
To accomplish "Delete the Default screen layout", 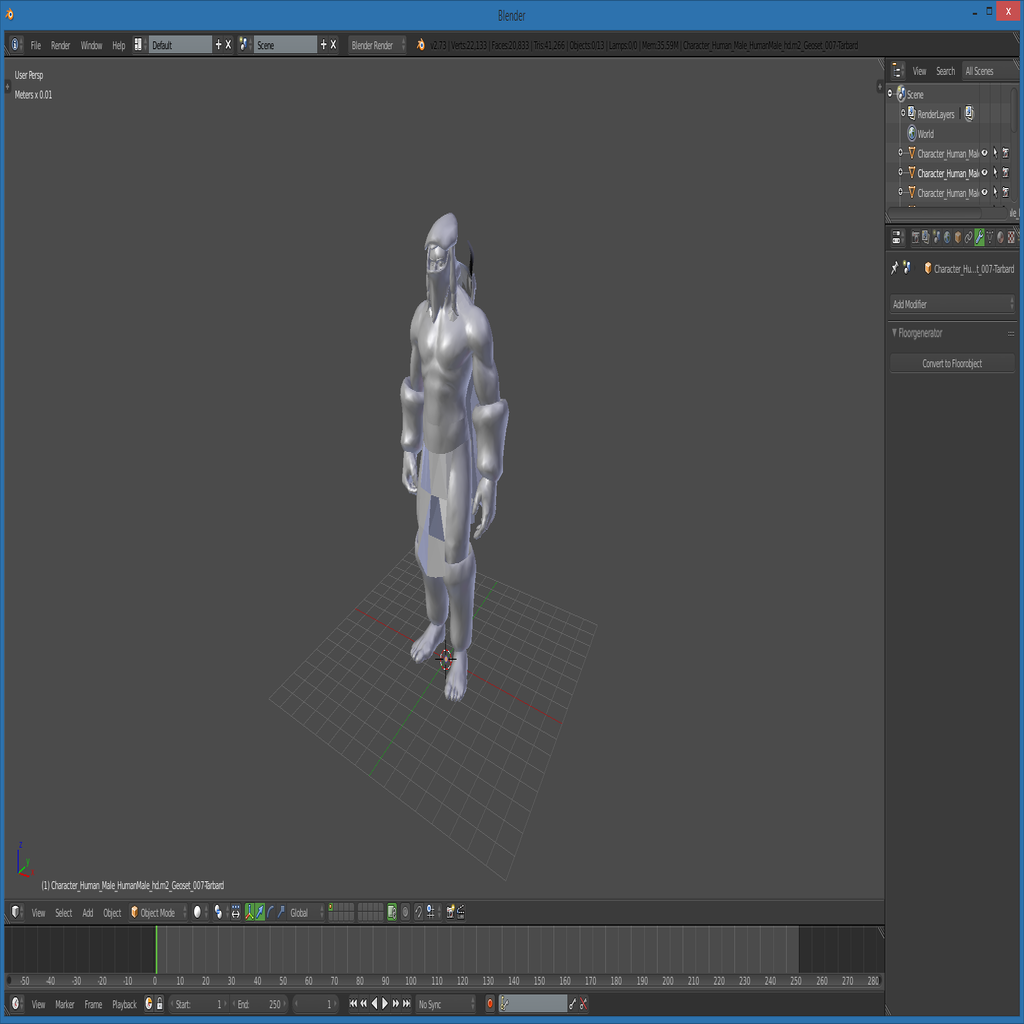I will [x=228, y=44].
